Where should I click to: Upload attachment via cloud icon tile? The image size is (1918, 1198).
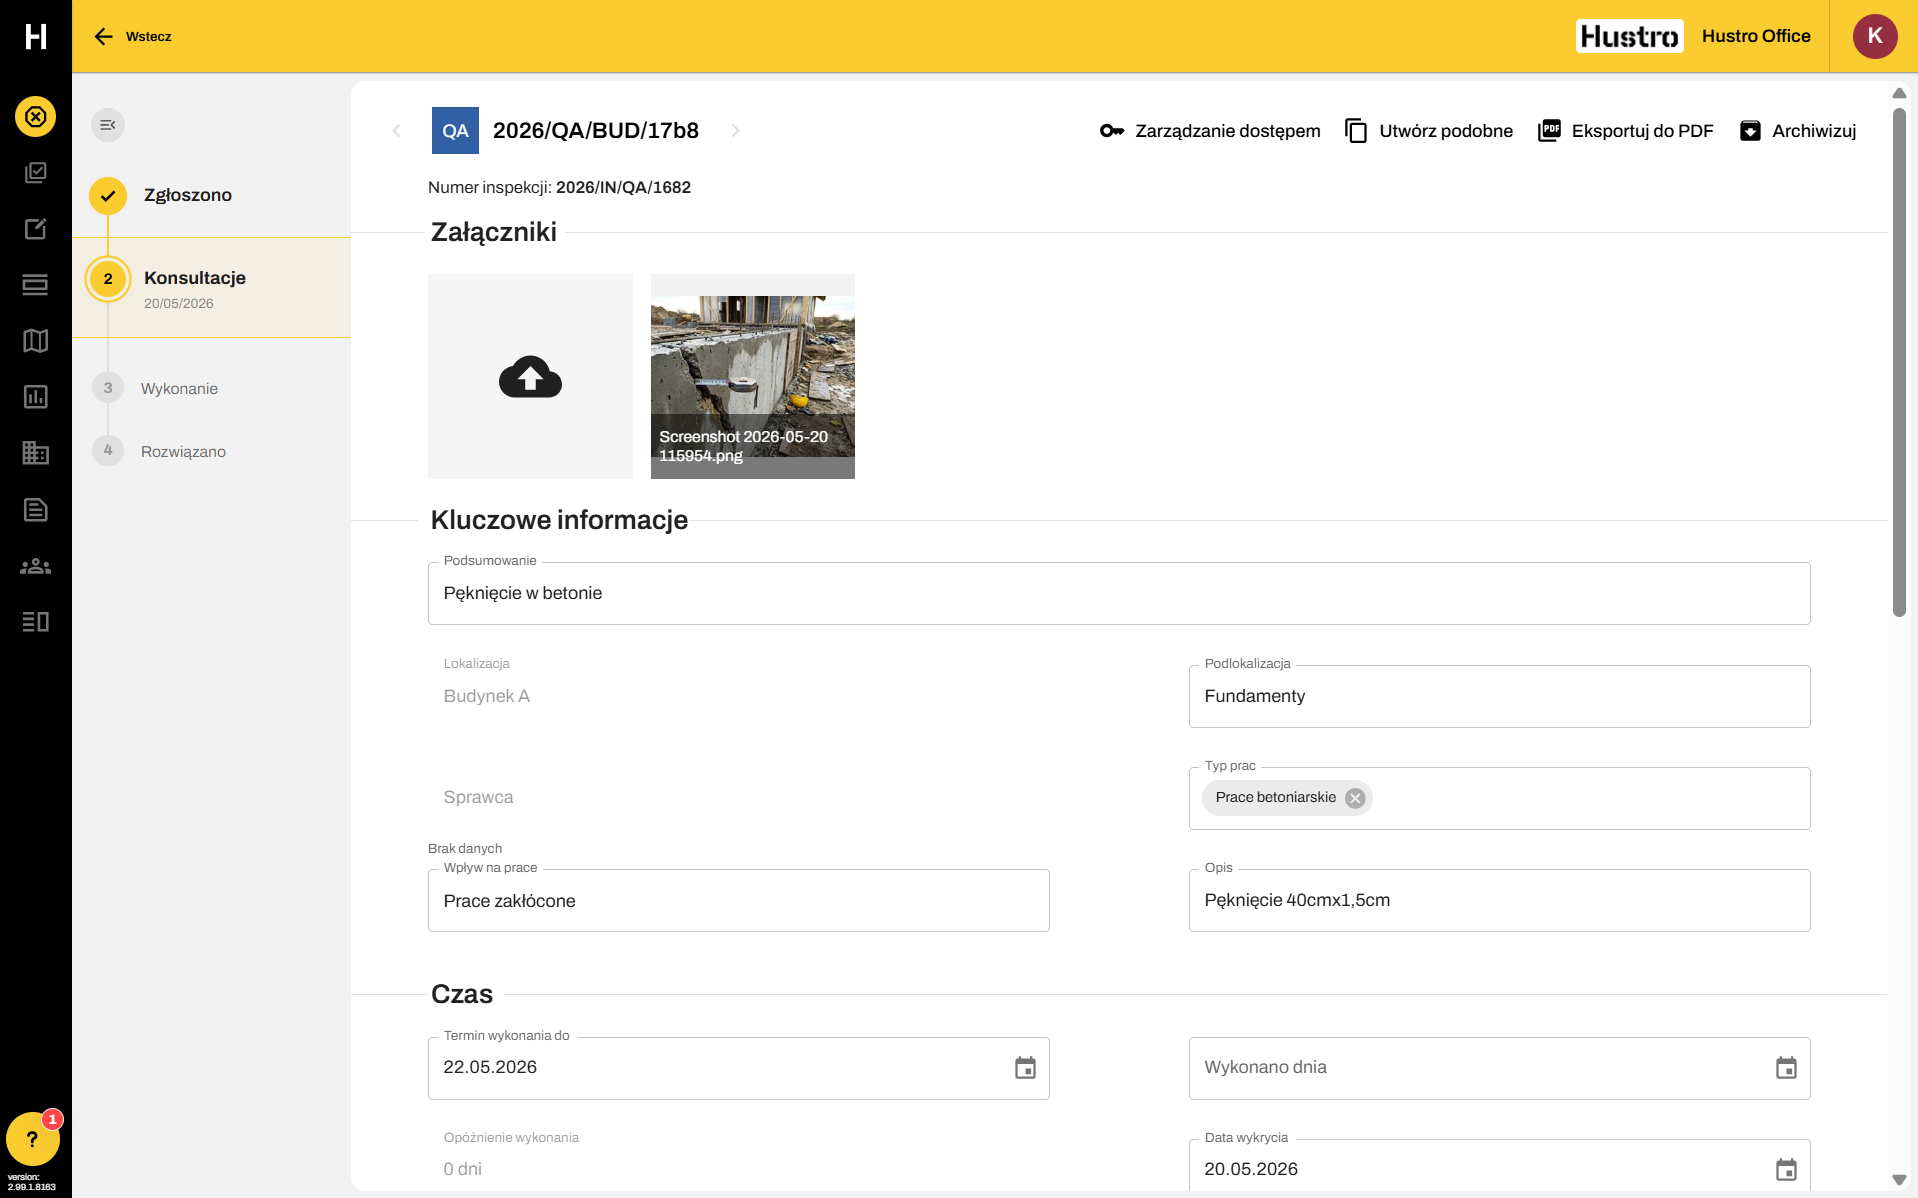530,376
